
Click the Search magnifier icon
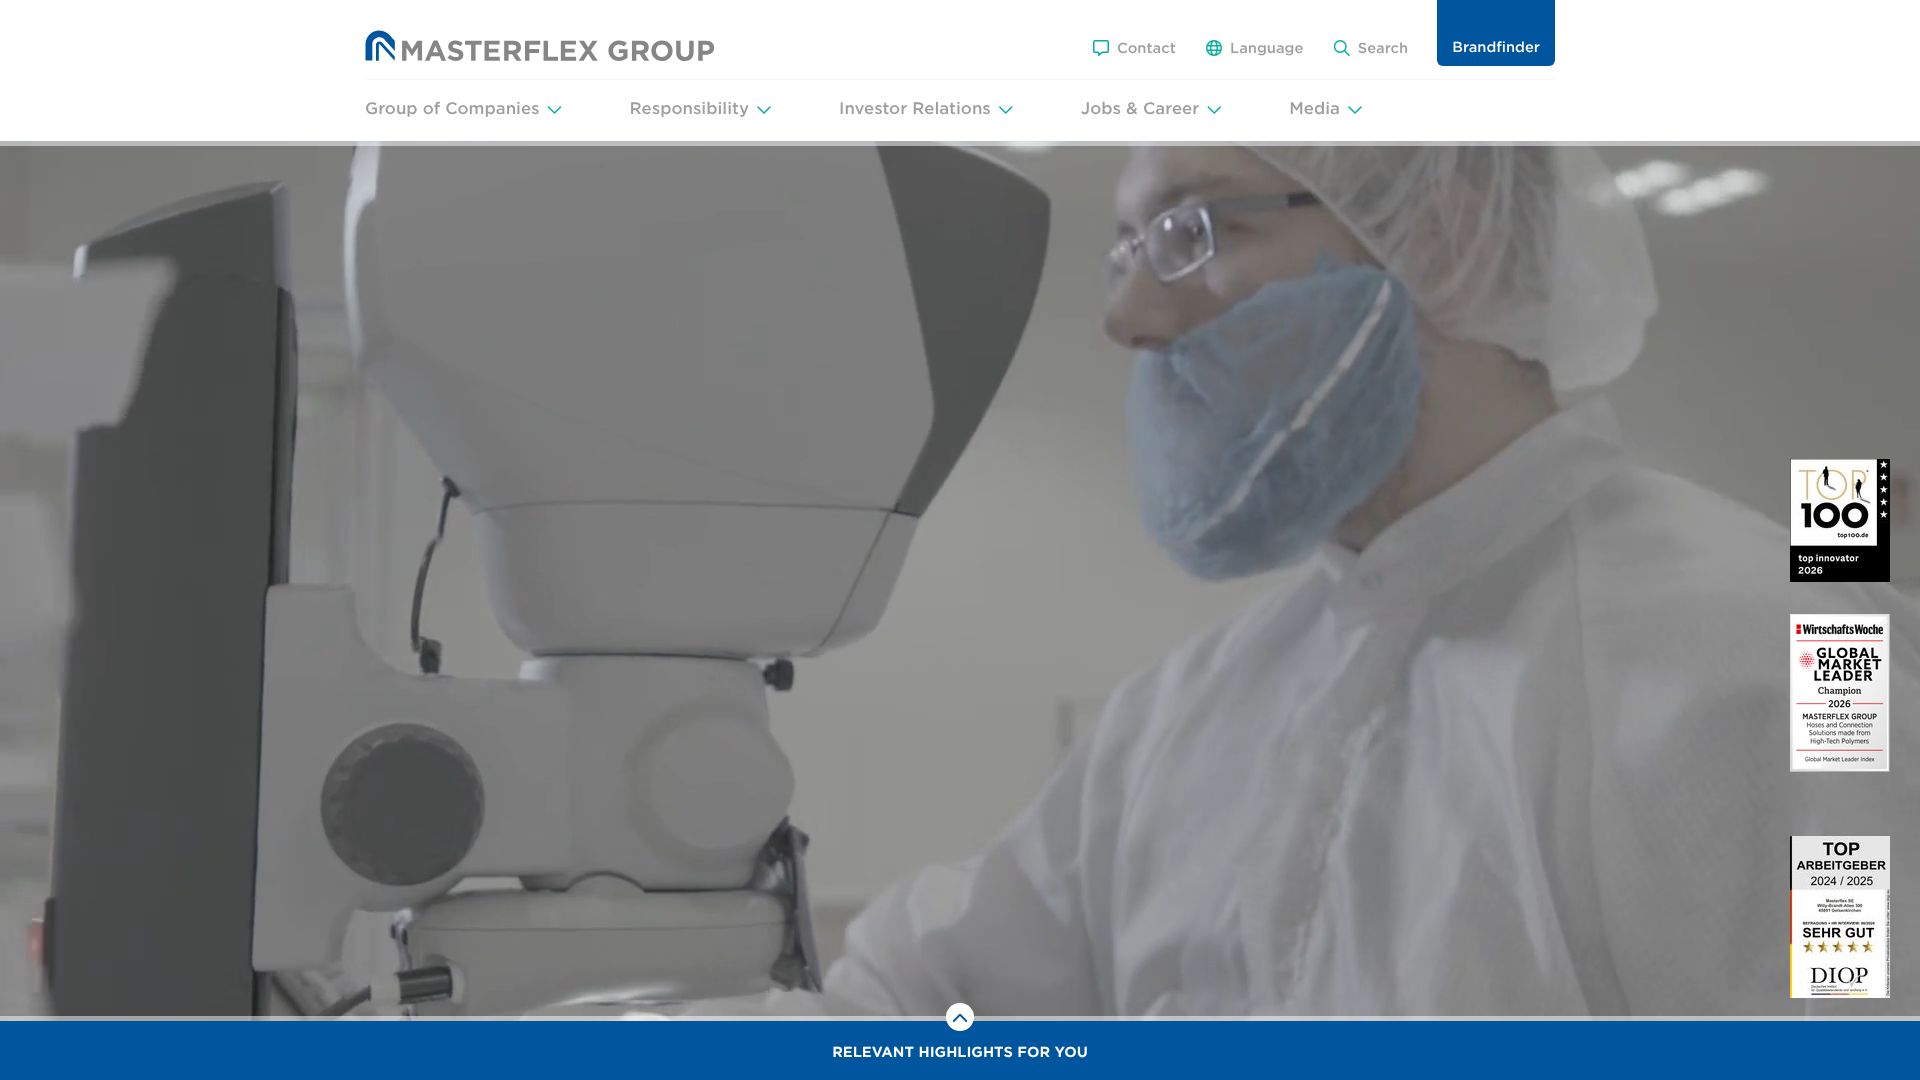[1341, 48]
